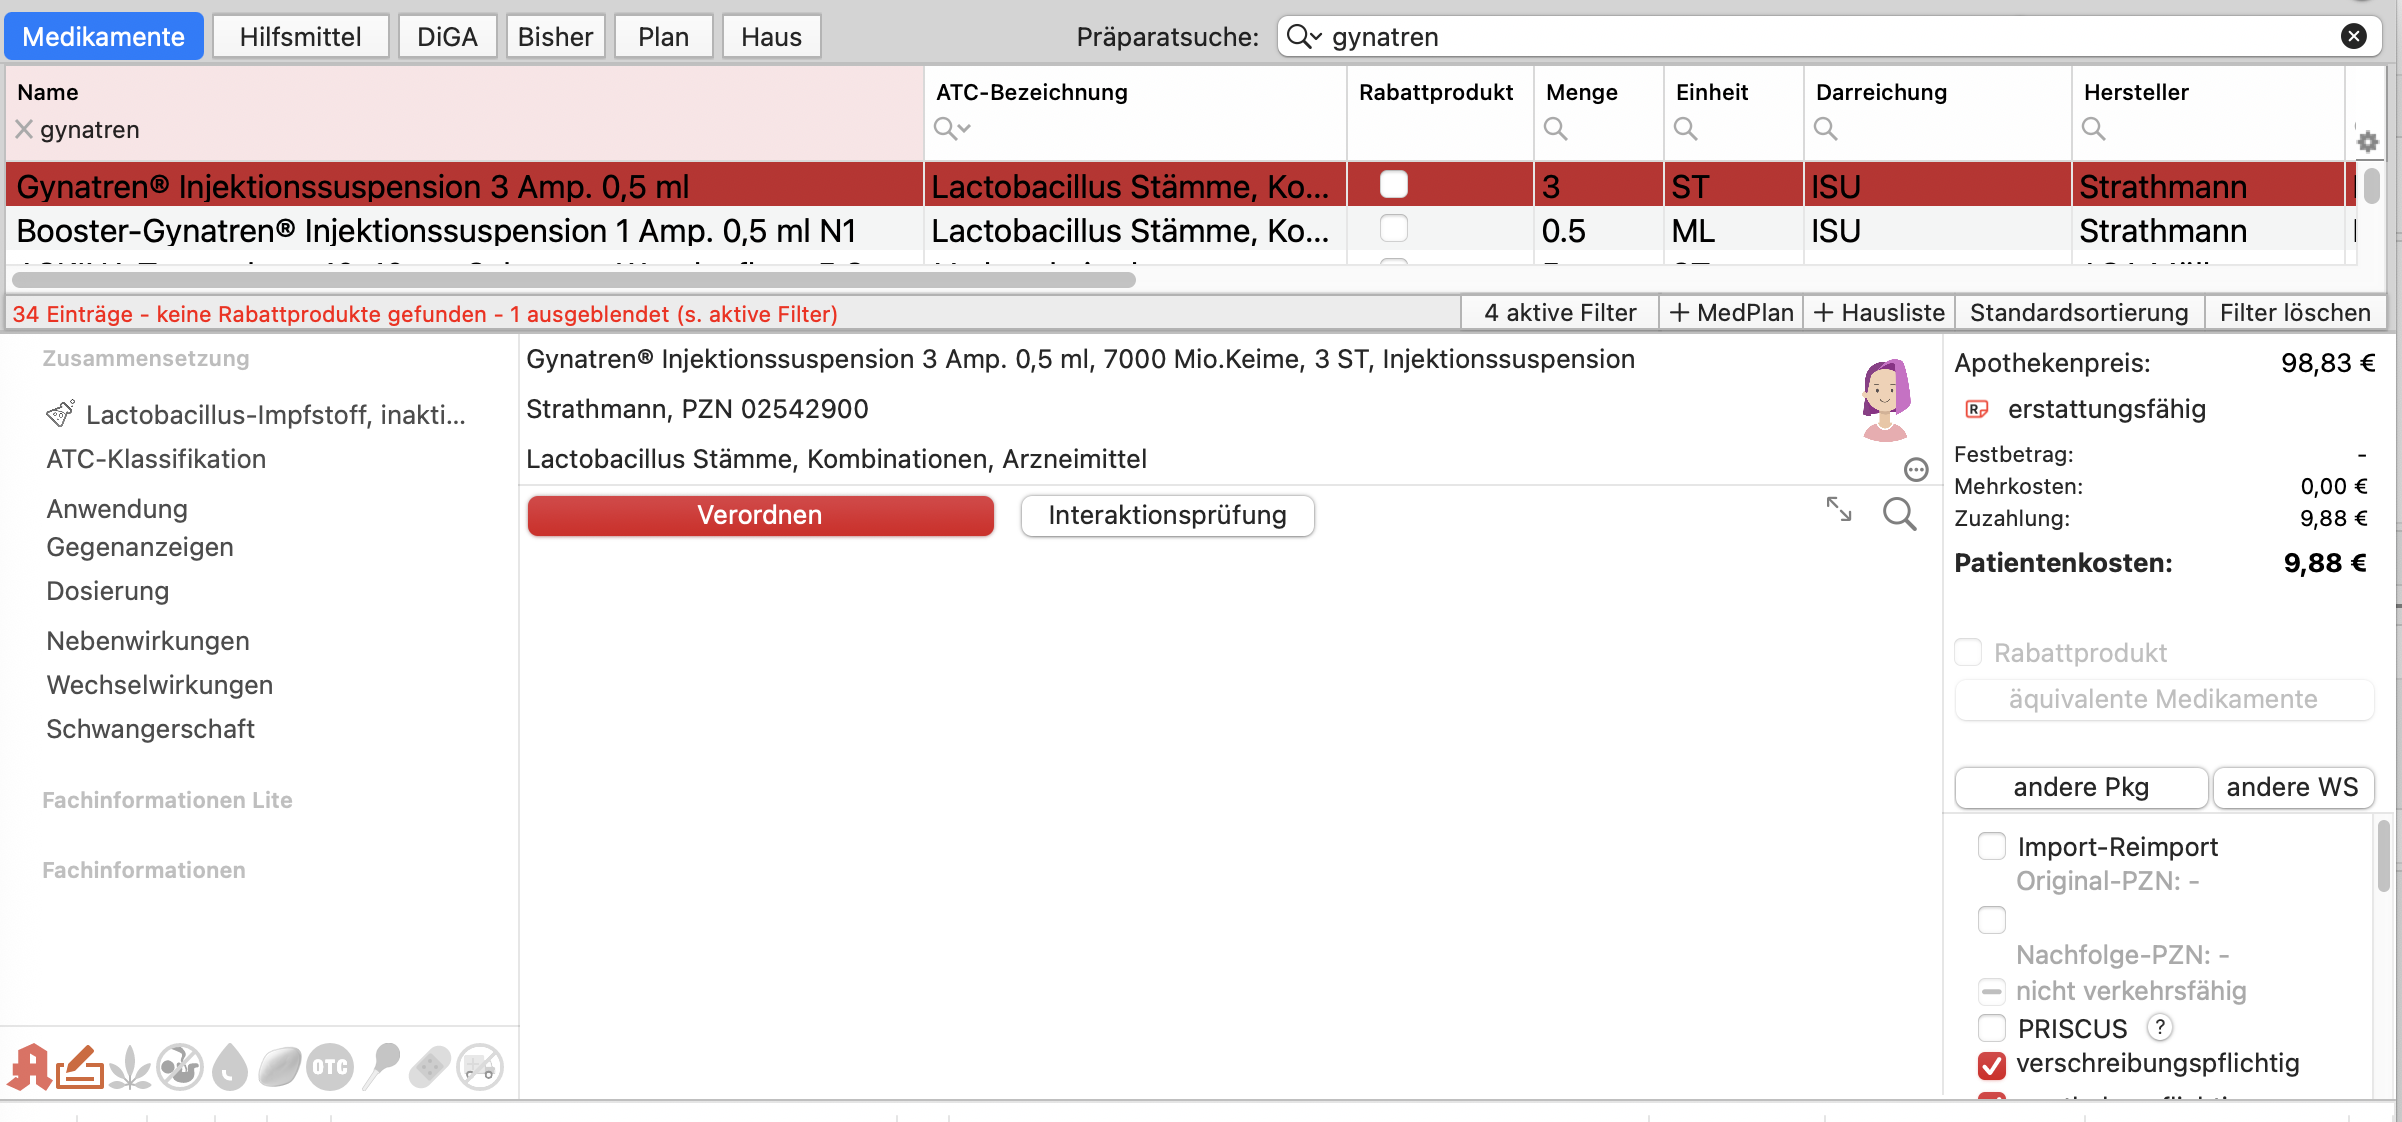Image resolution: width=2402 pixels, height=1122 pixels.
Task: Click the orange prescription signing icon
Action: tap(80, 1067)
